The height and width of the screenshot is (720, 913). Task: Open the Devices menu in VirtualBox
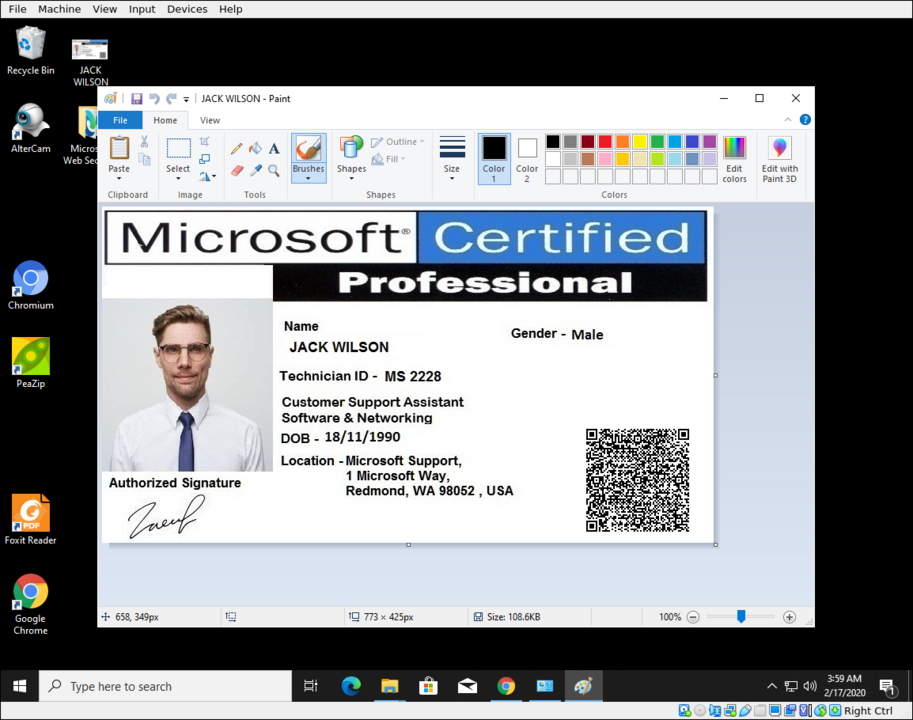(187, 9)
